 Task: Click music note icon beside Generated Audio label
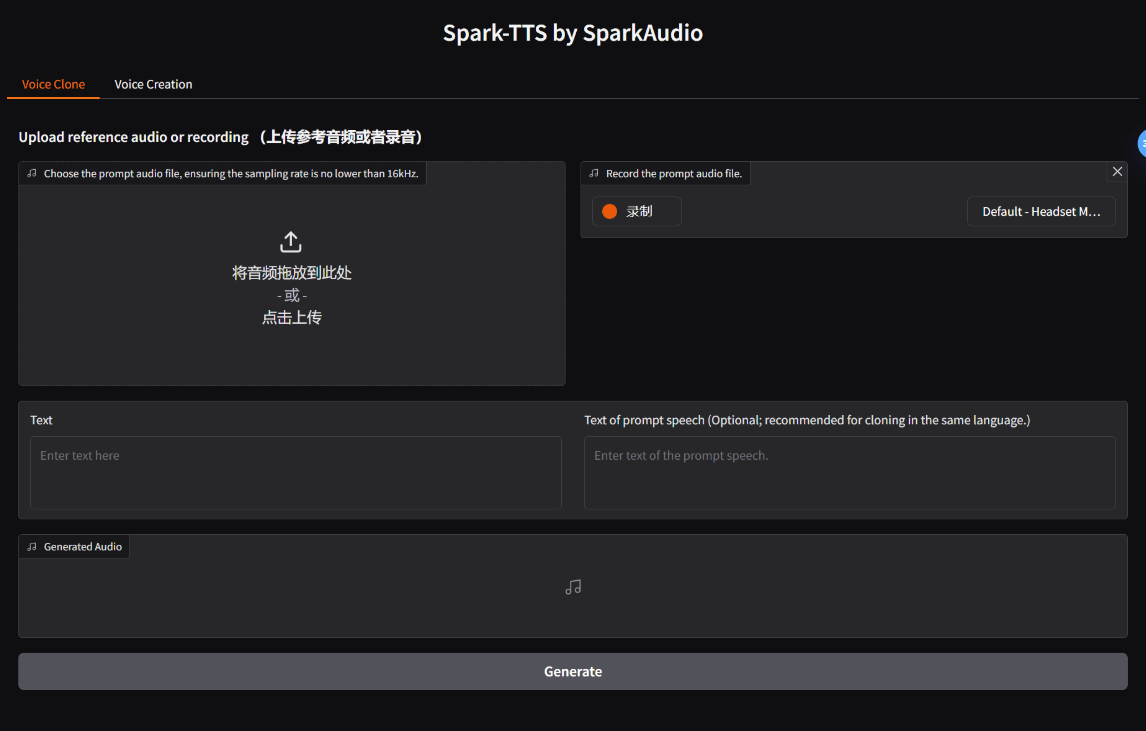pyautogui.click(x=32, y=547)
